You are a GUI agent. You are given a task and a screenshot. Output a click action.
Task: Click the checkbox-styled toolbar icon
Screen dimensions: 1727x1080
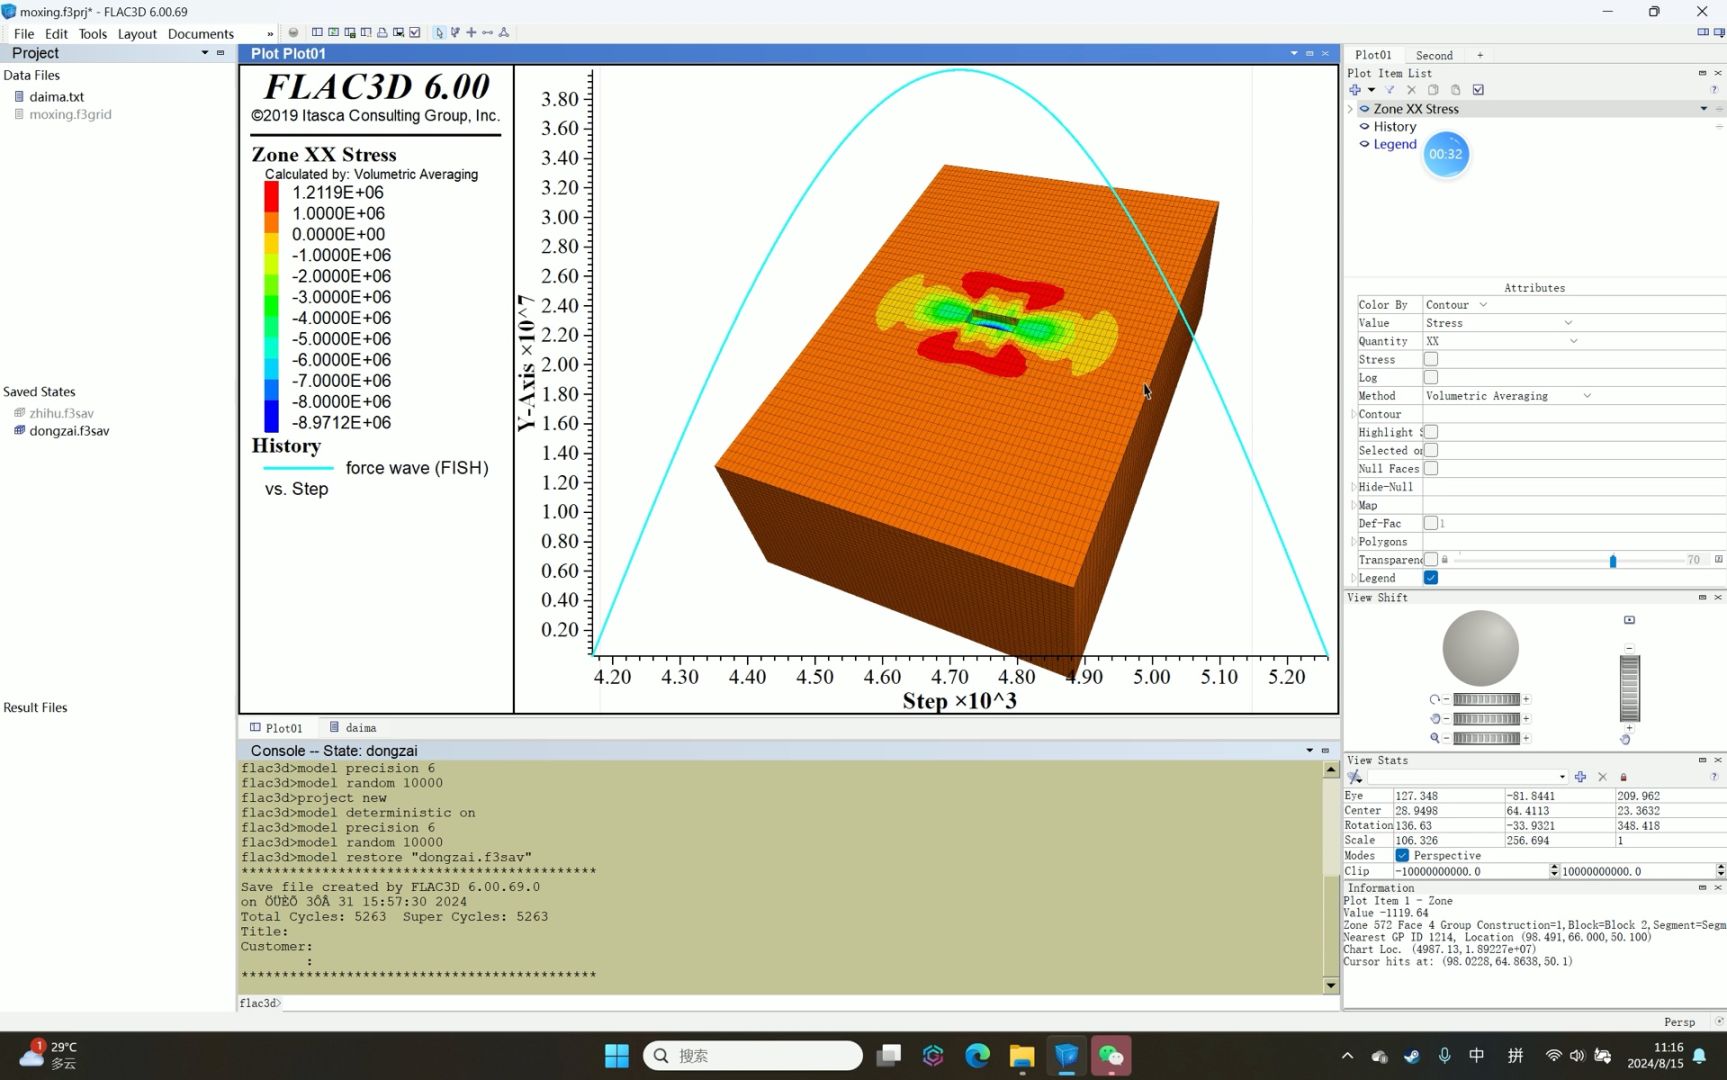(415, 33)
